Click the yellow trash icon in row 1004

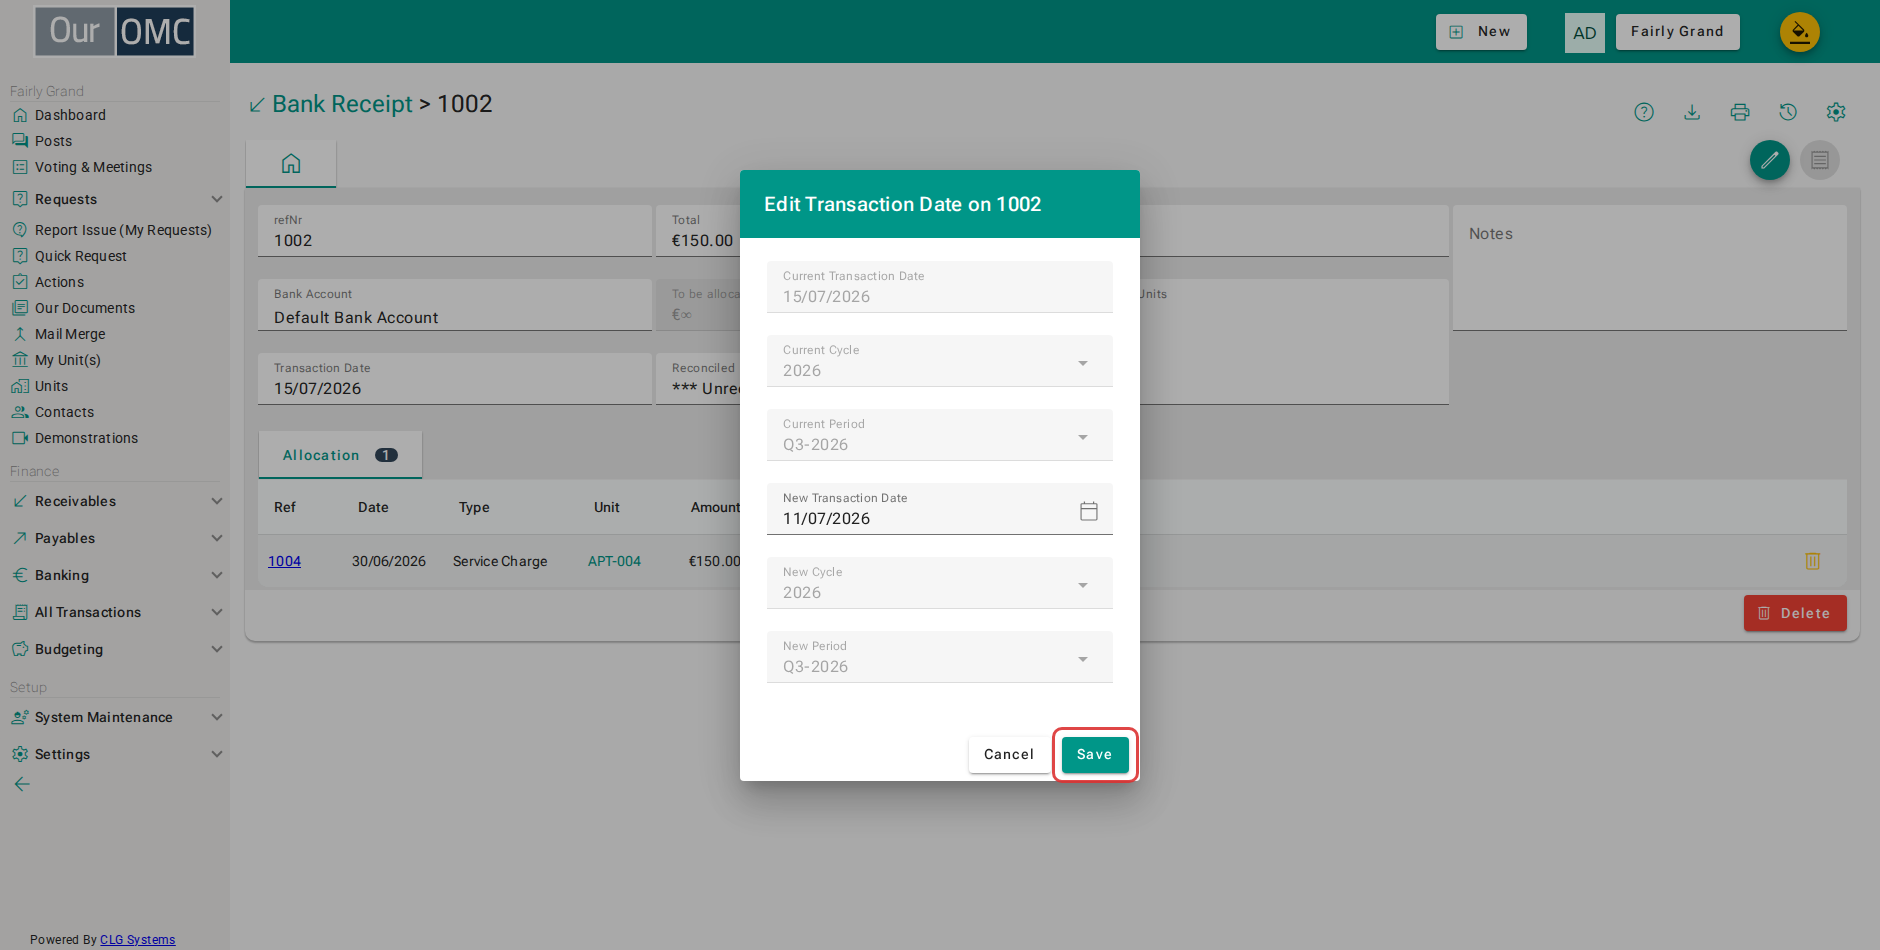pos(1813,561)
